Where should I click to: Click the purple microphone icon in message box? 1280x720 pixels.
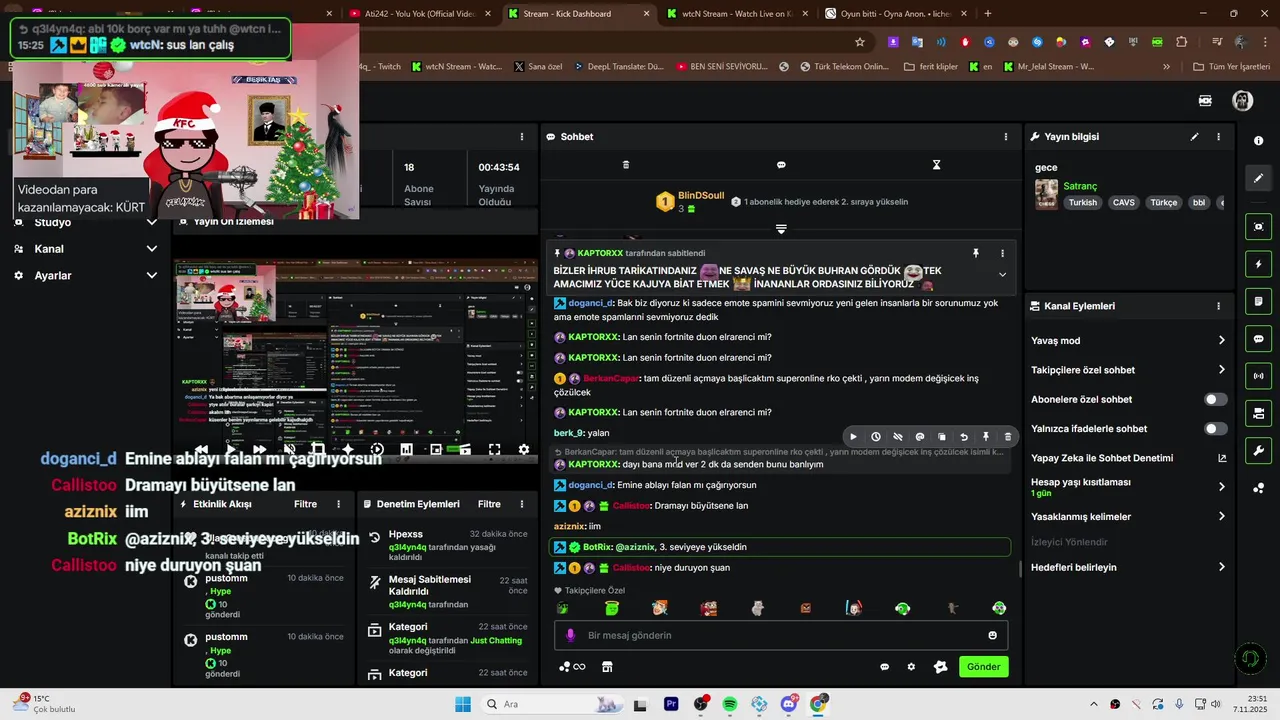571,636
